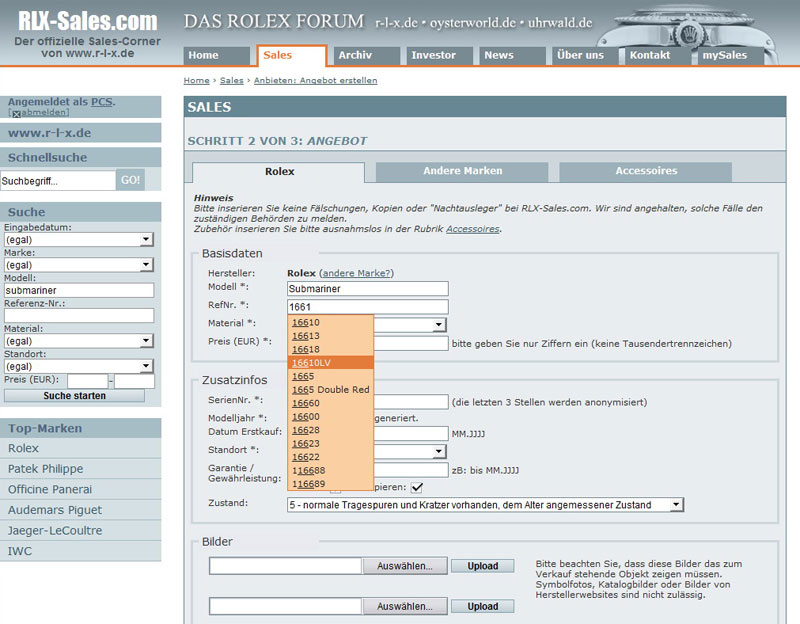800x624 pixels.
Task: Click the Accessoires link in the Hinweis text
Action: coord(473,229)
